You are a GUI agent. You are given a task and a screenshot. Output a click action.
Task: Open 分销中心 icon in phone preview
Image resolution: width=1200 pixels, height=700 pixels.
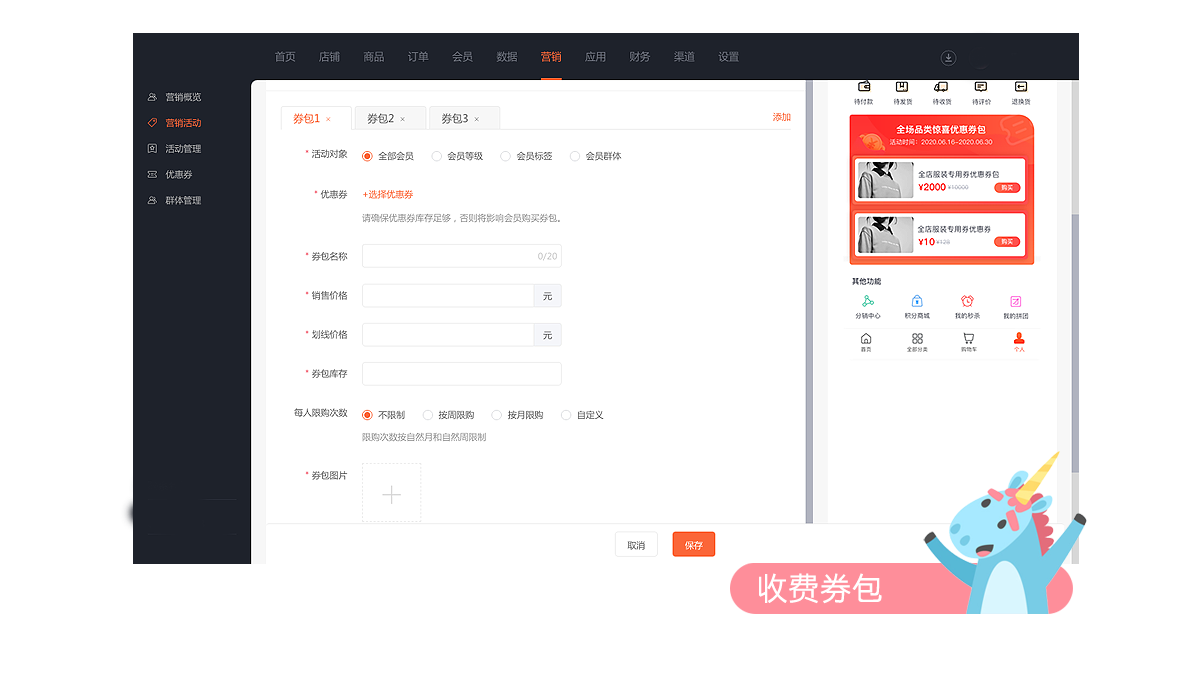867,301
